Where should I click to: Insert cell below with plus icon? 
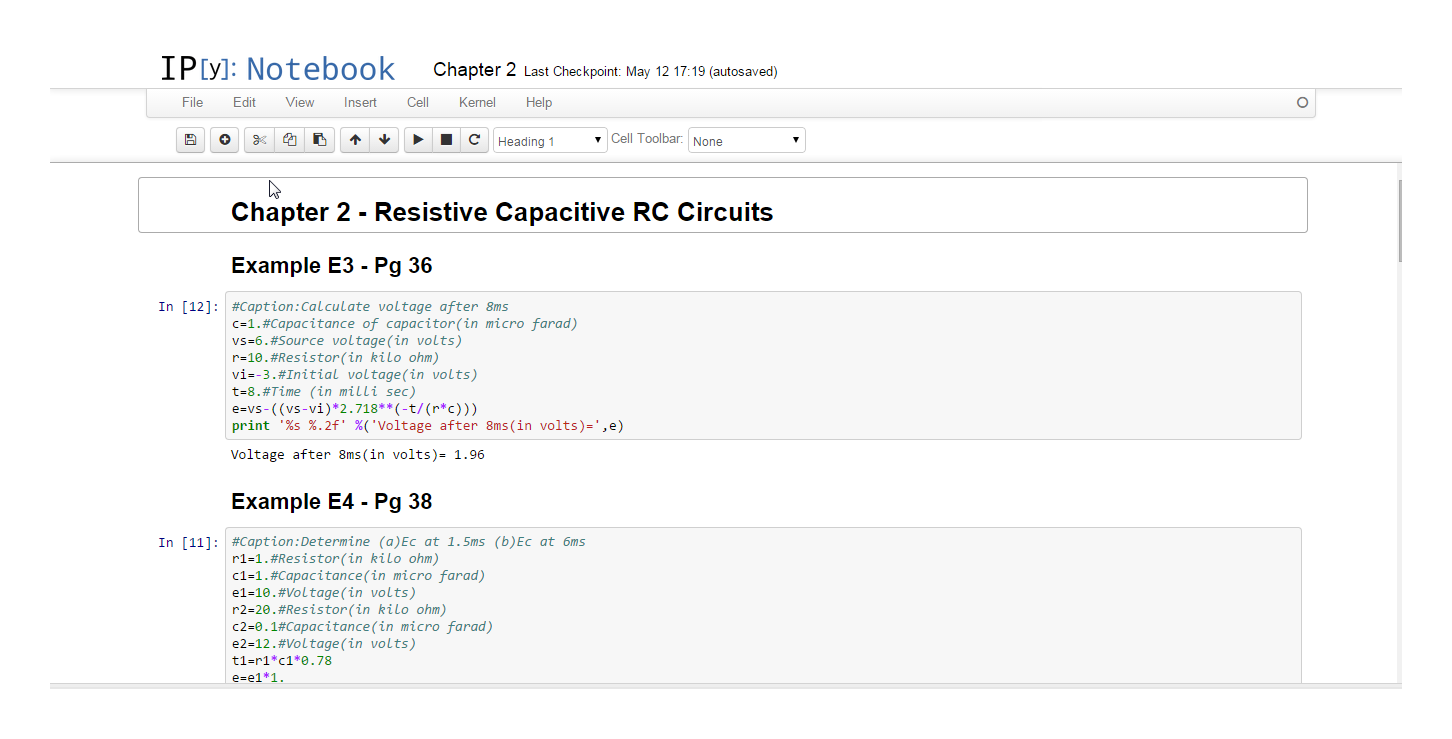click(224, 140)
